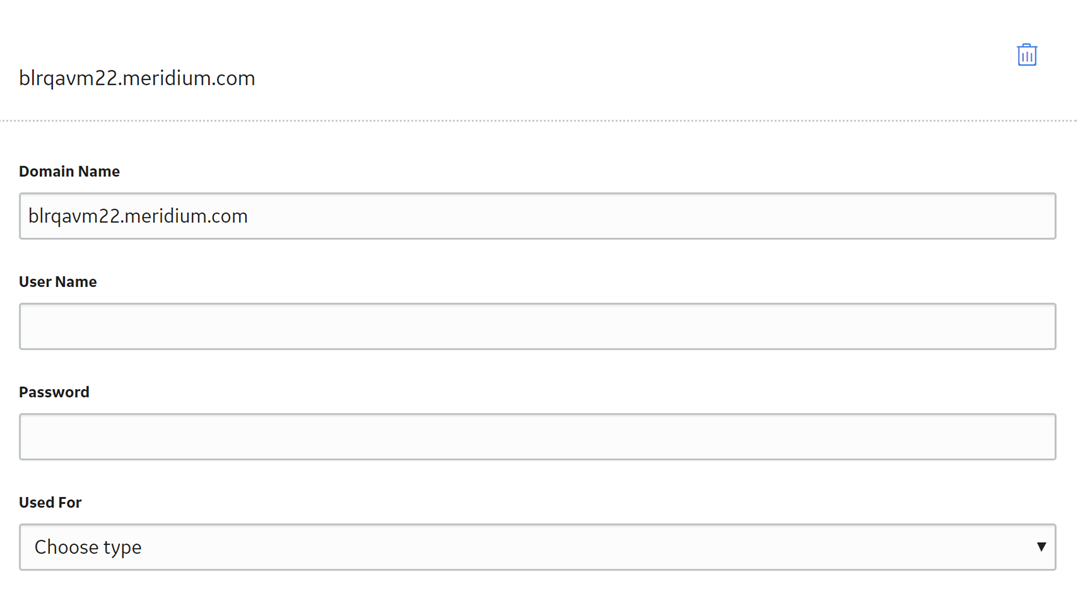
Task: Click the Used For dropdown arrow
Action: (1041, 547)
